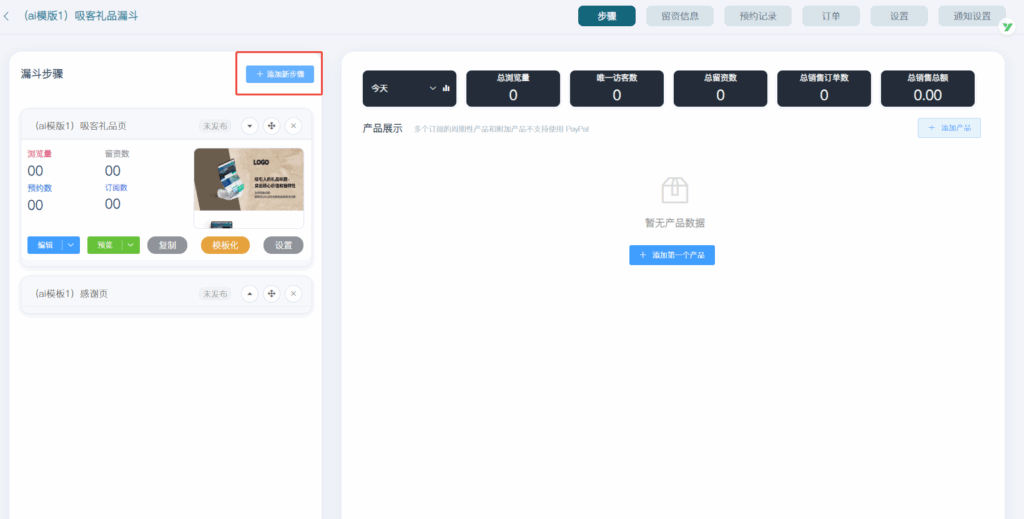The height and width of the screenshot is (519, 1024).
Task: Go to the 通知设置 tab
Action: pos(972,16)
